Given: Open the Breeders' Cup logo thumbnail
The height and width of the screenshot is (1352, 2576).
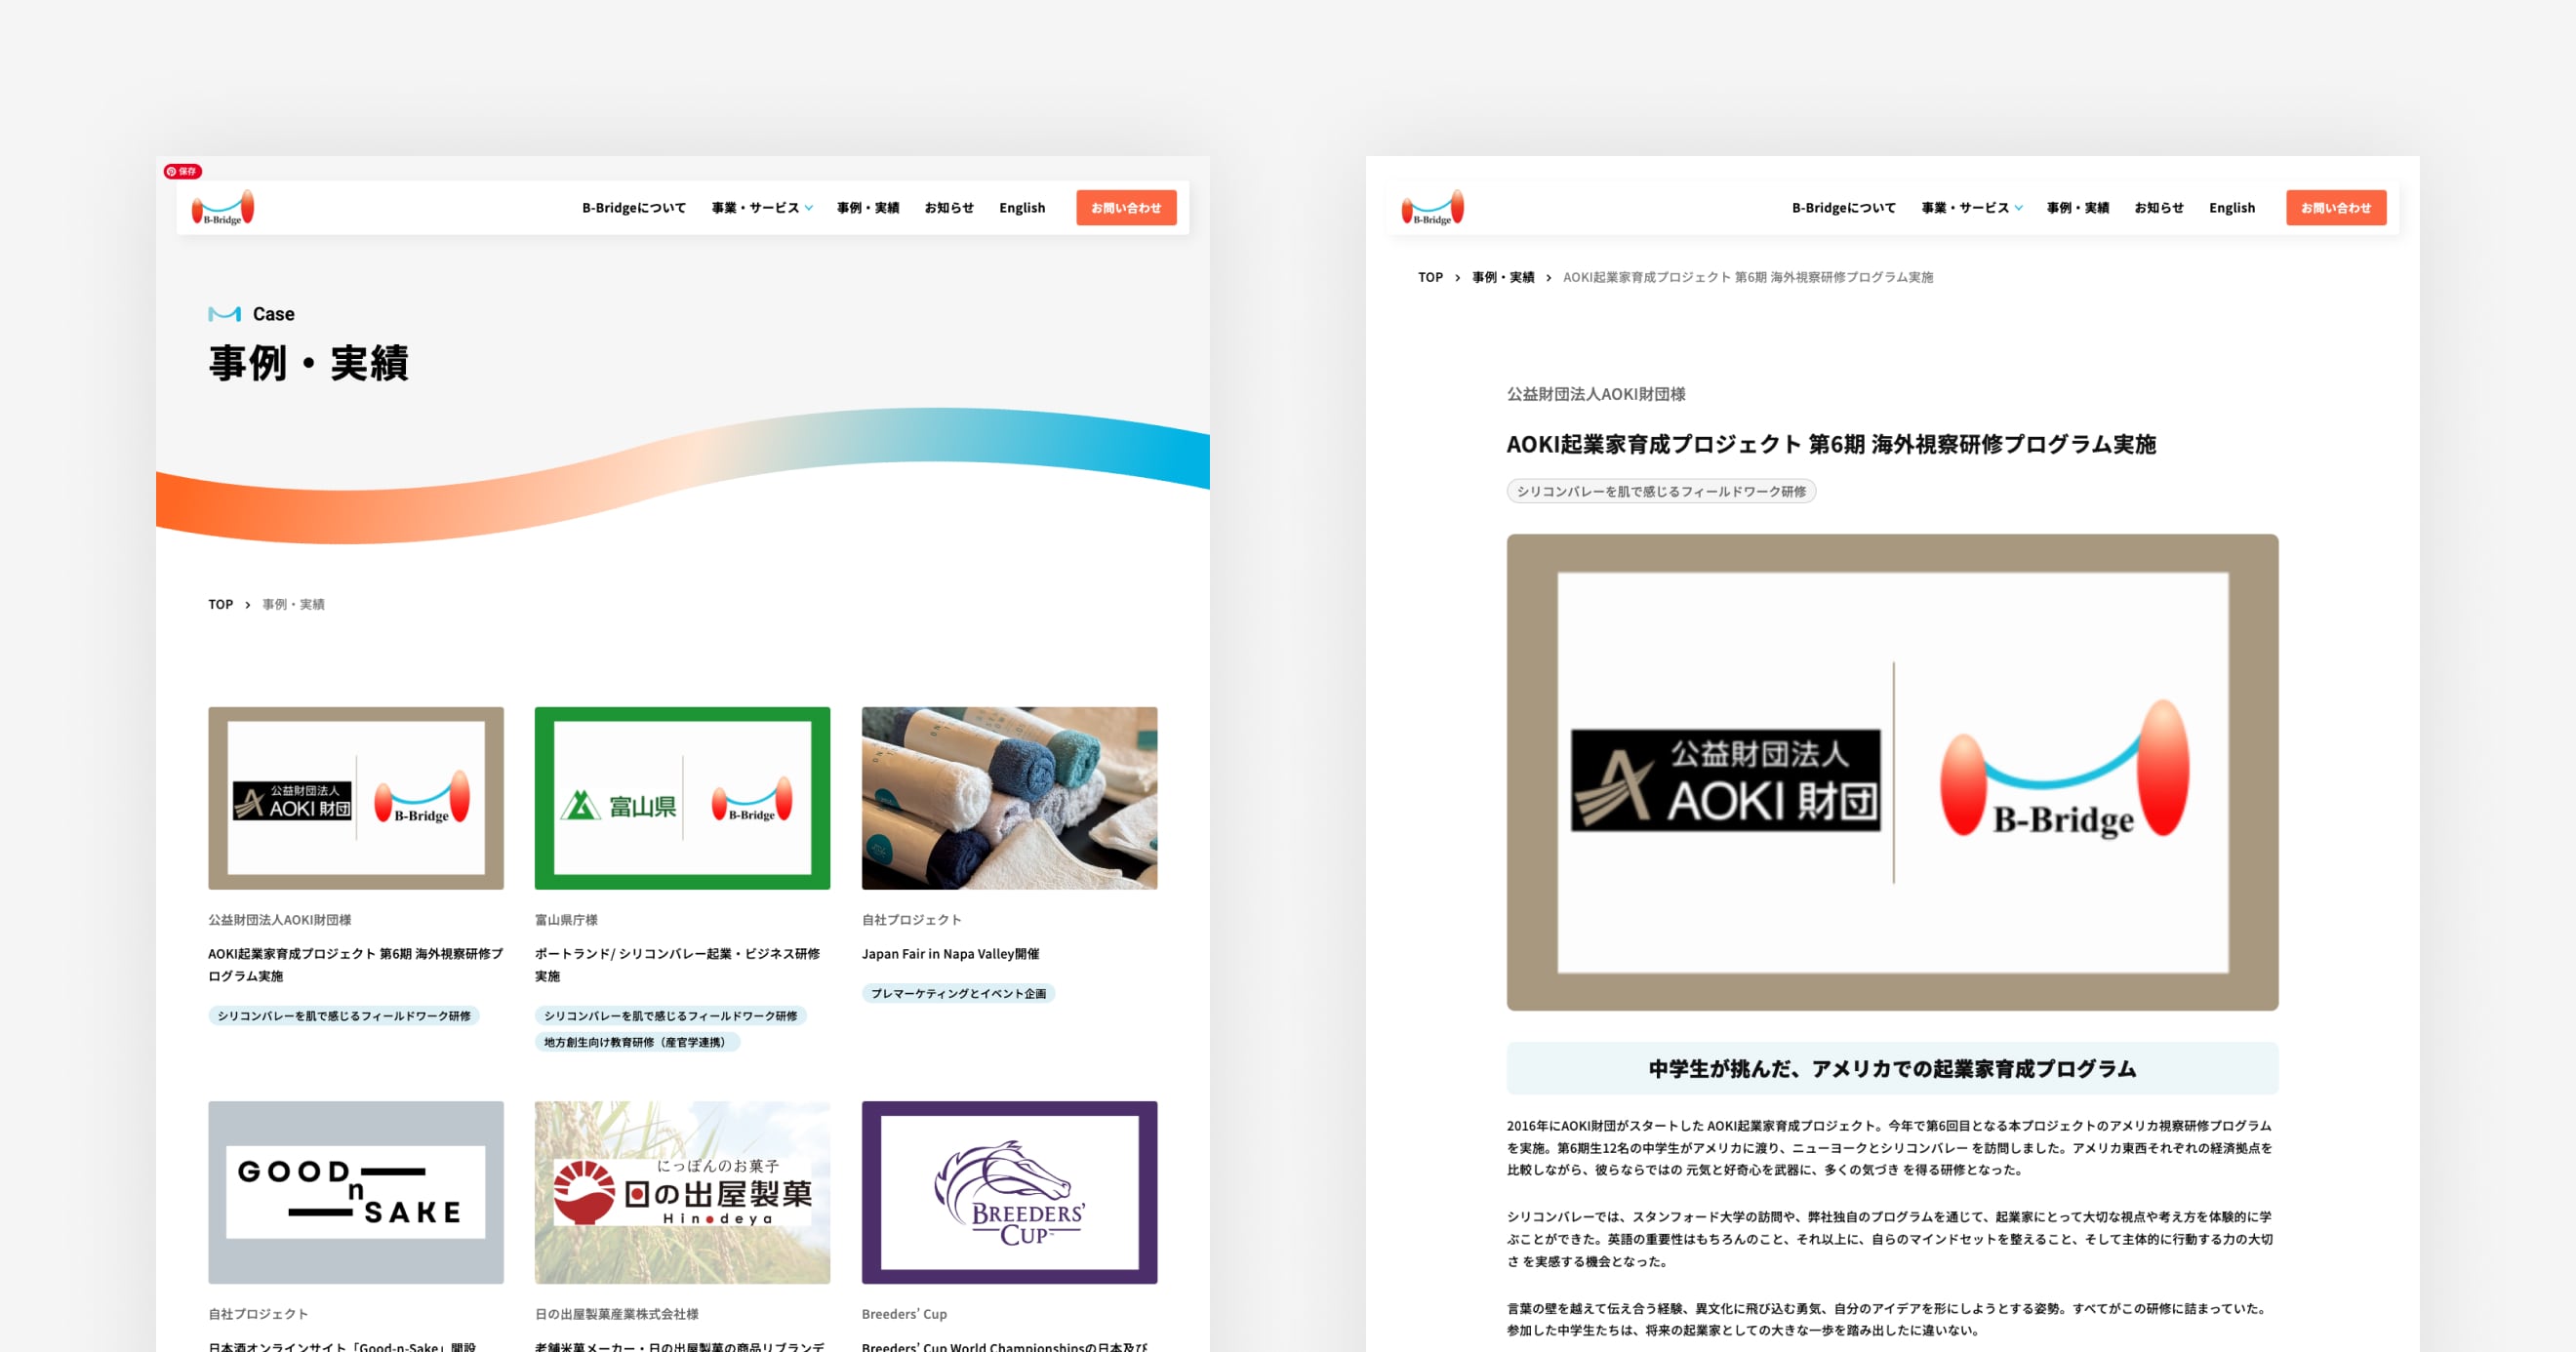Looking at the screenshot, I should [x=1009, y=1192].
